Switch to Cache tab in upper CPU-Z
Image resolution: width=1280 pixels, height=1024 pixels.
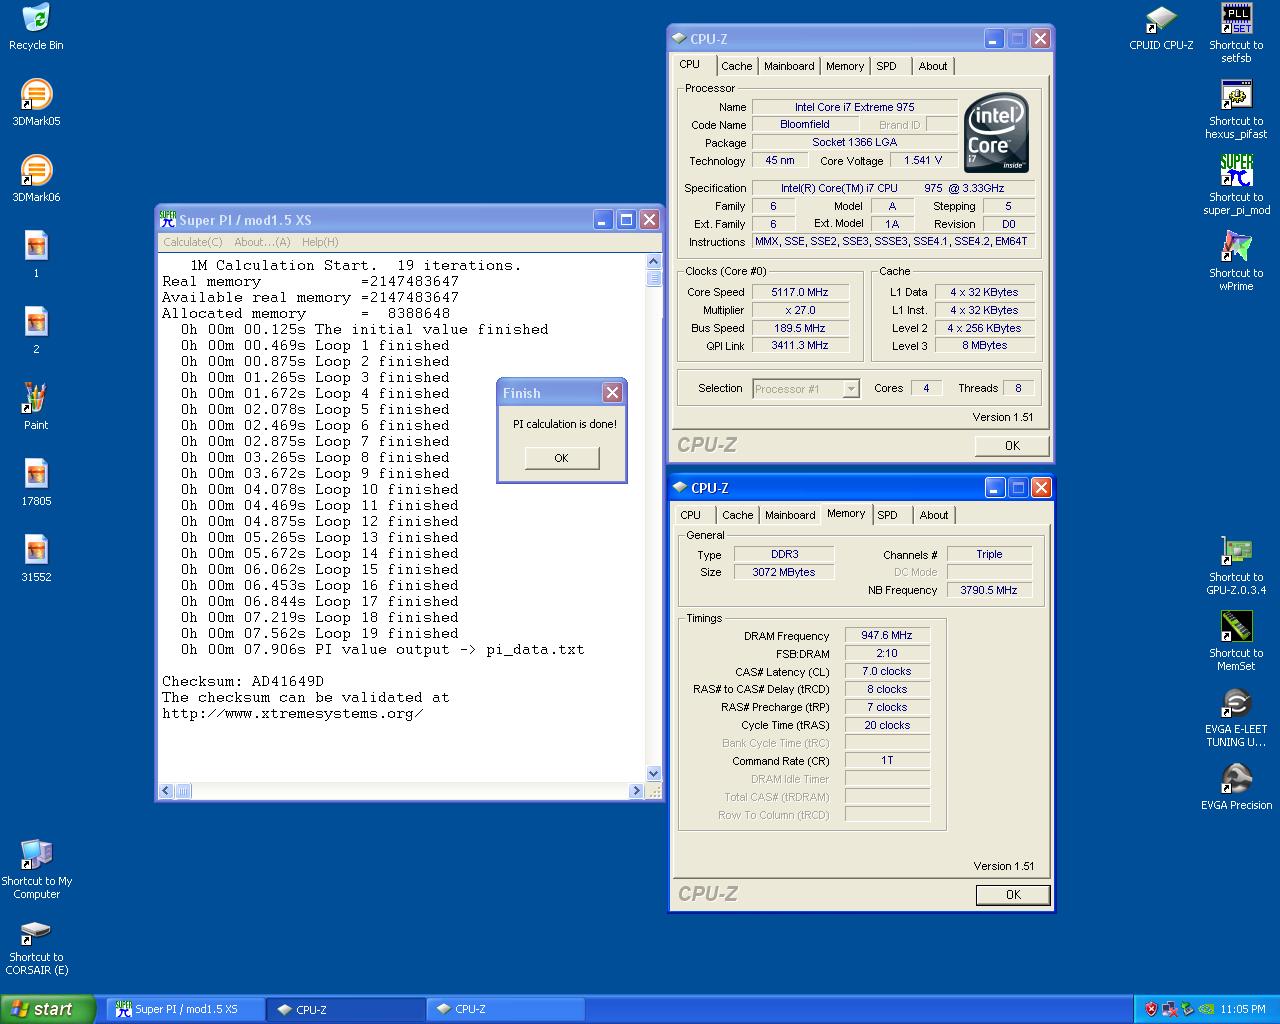pyautogui.click(x=737, y=66)
